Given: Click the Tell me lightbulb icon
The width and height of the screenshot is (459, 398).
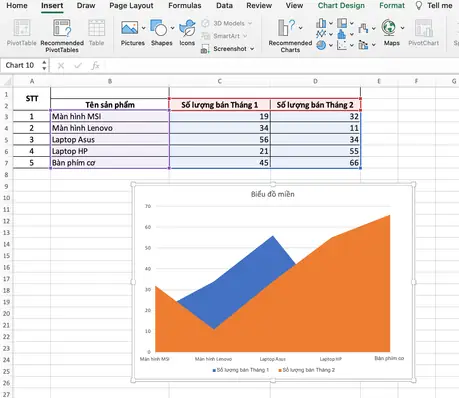Looking at the screenshot, I should point(419,6).
